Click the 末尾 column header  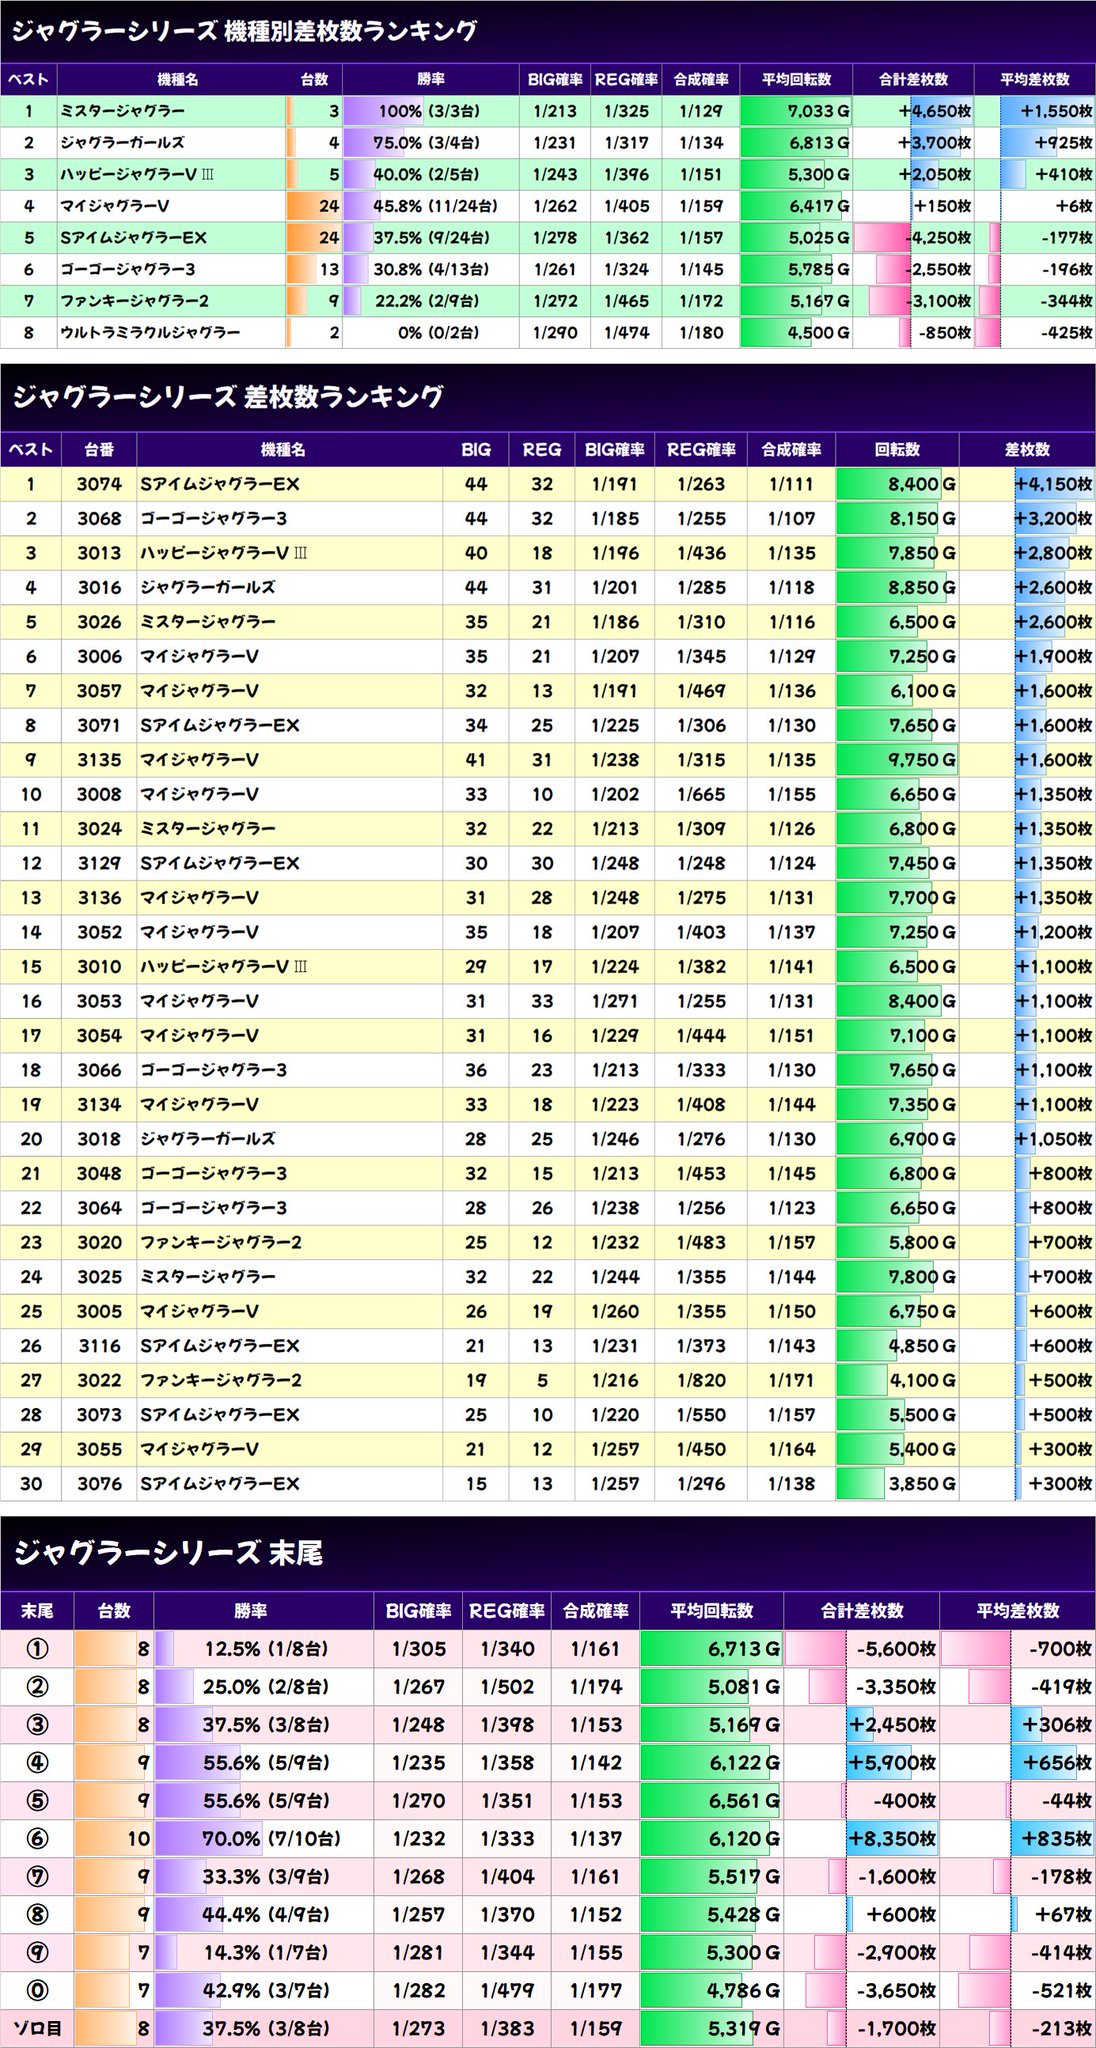[37, 1611]
